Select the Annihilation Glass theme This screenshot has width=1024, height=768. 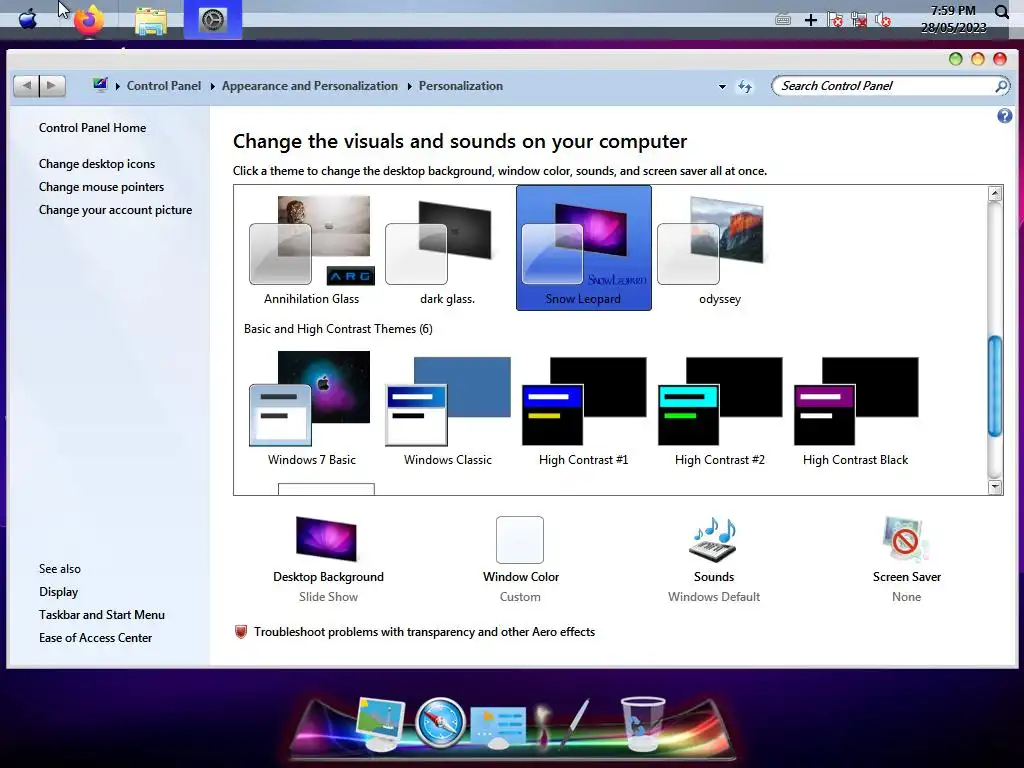pos(312,249)
